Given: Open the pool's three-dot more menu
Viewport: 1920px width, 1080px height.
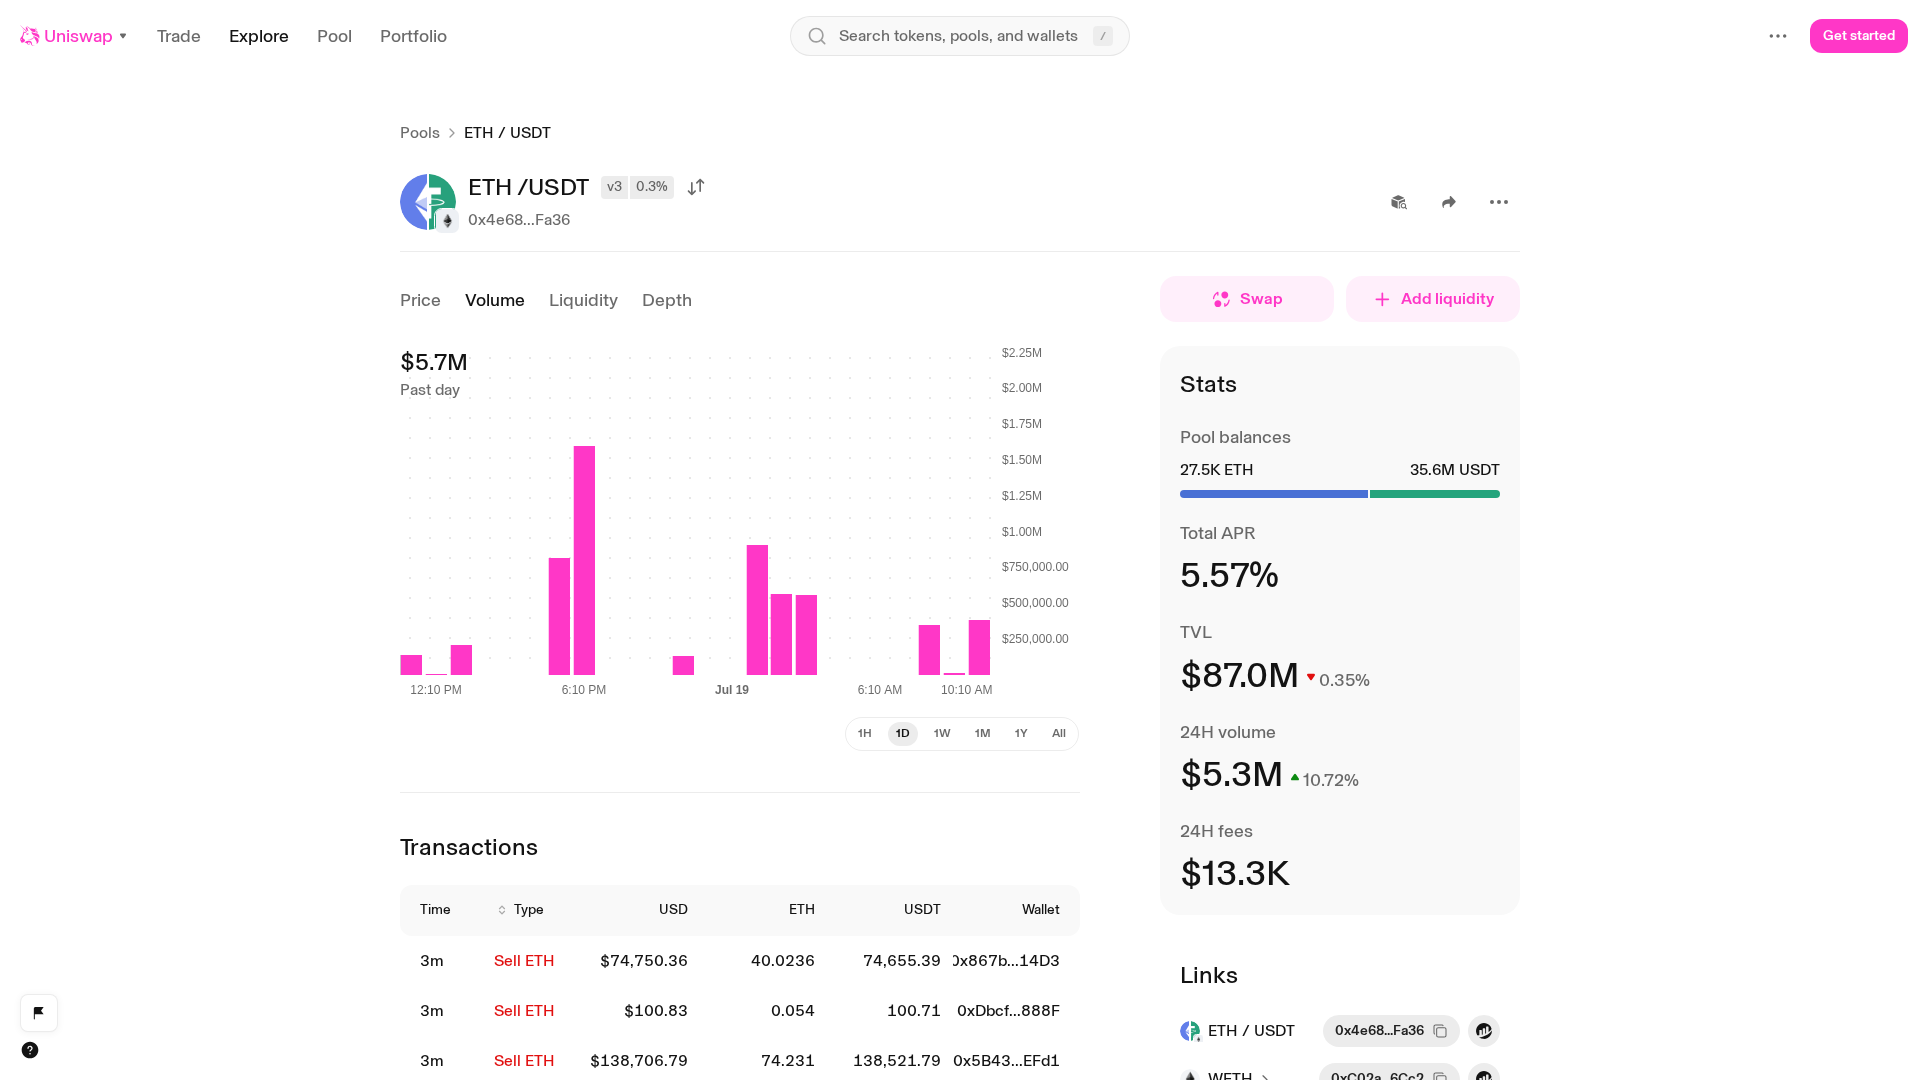Looking at the screenshot, I should click(1499, 202).
